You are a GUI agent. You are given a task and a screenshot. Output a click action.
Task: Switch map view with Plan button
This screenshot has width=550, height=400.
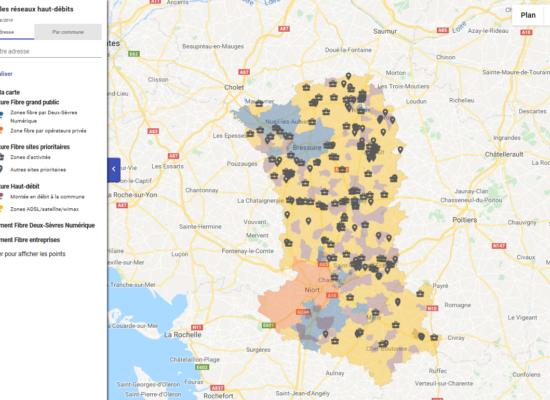click(x=528, y=15)
